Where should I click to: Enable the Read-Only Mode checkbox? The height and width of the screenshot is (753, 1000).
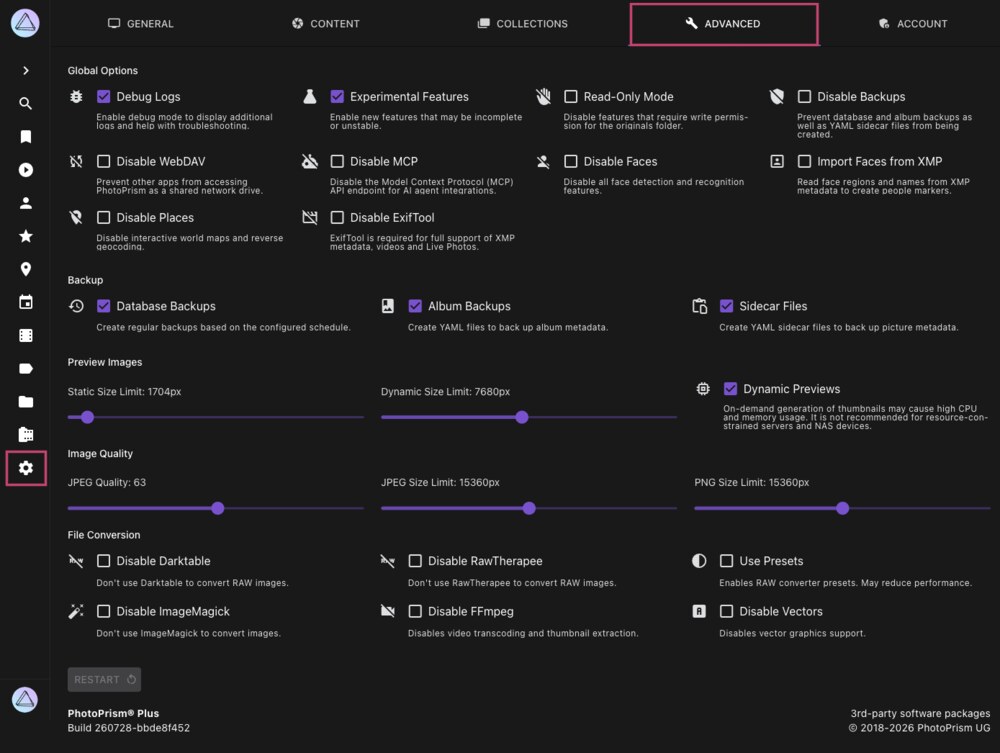click(x=571, y=96)
